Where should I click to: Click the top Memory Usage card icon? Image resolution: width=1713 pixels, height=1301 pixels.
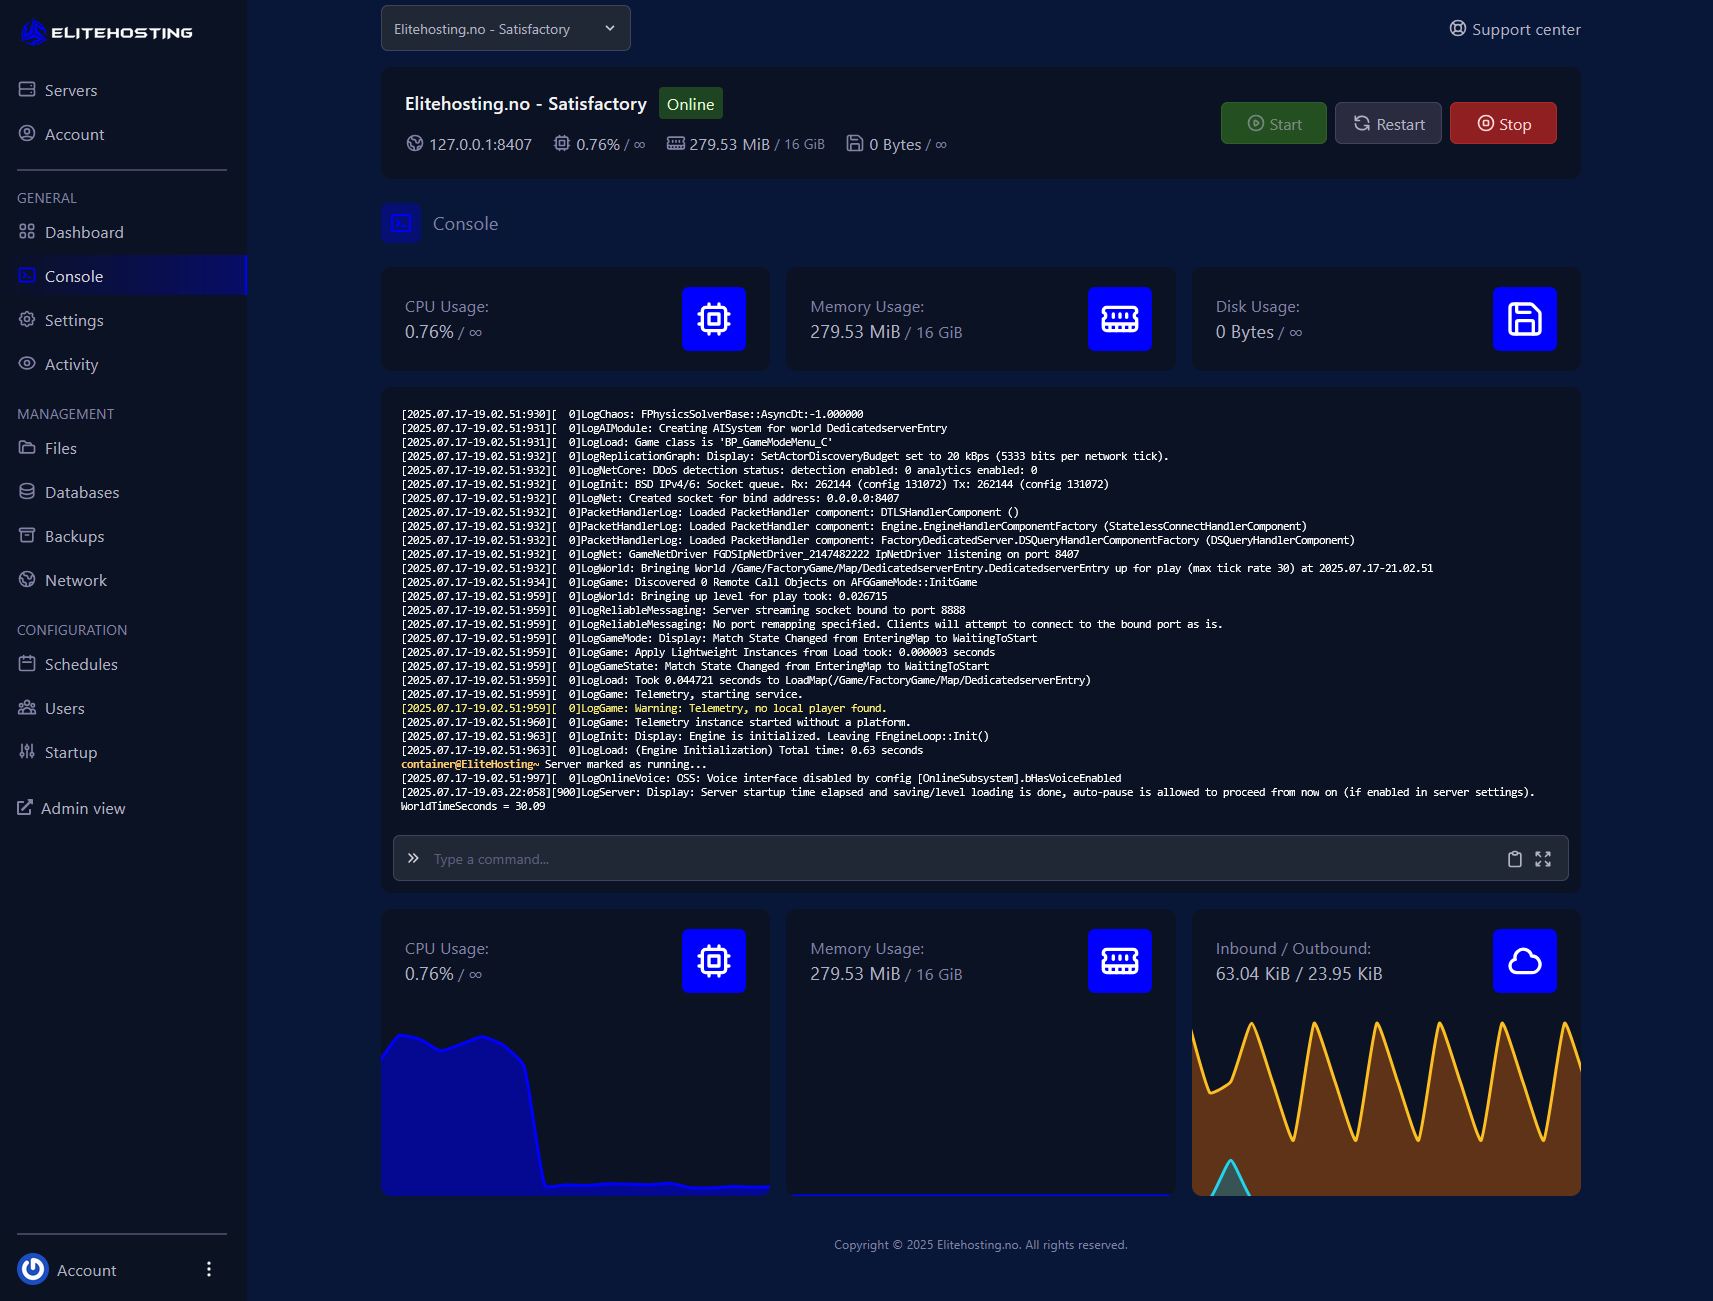[x=1120, y=319]
